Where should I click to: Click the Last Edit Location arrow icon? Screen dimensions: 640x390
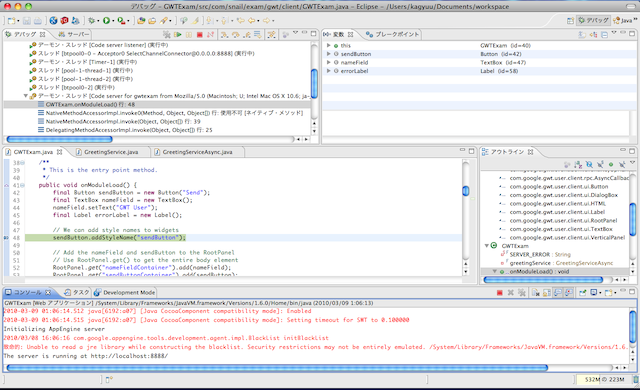pos(241,20)
